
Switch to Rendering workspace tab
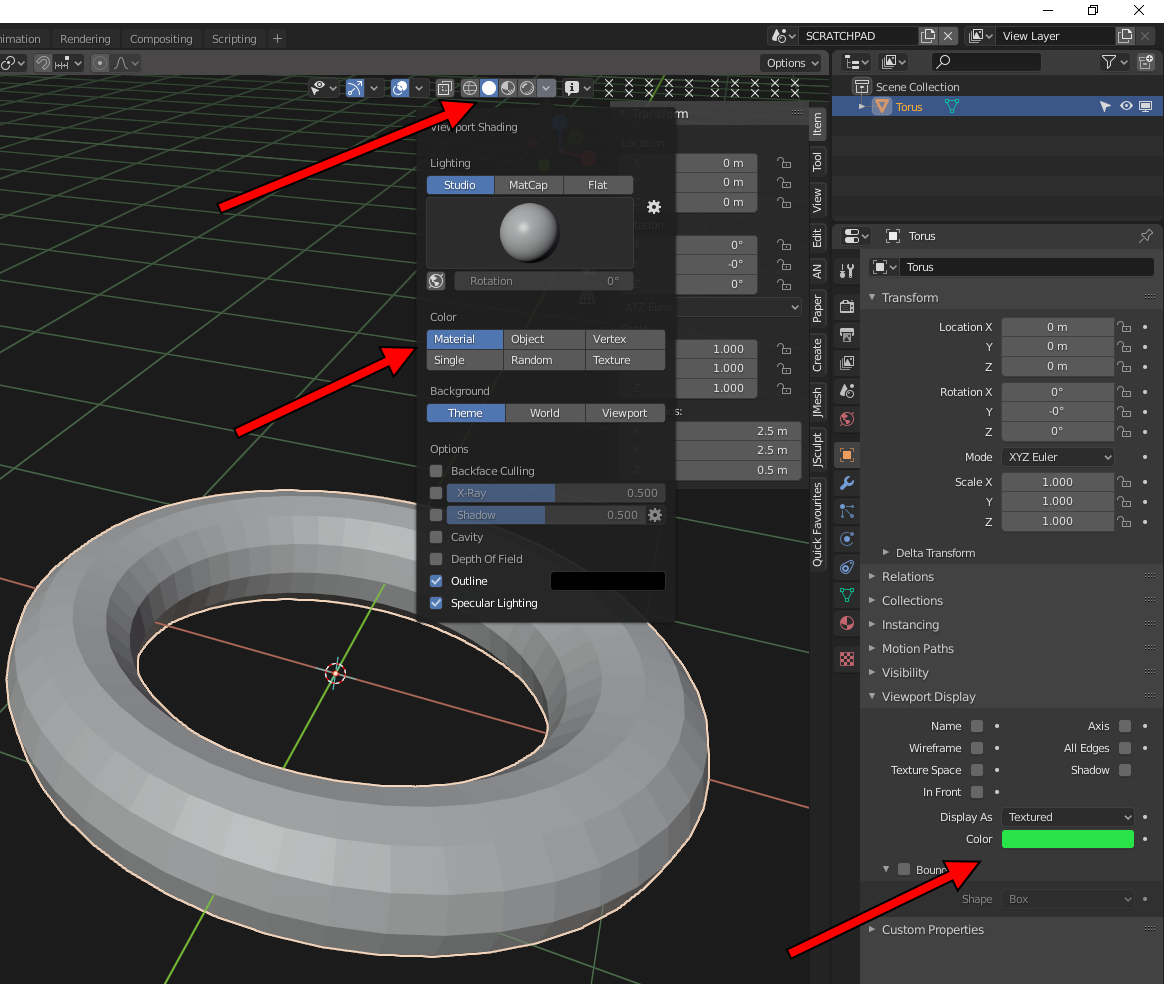tap(85, 39)
